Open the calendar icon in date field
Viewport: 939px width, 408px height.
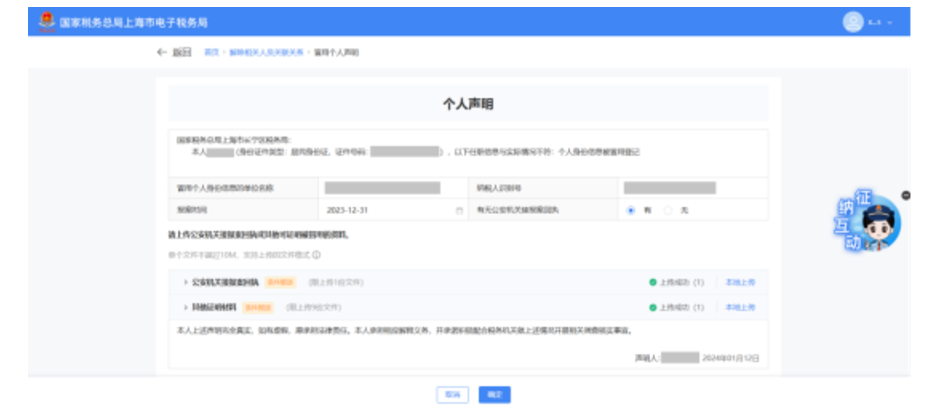click(x=459, y=211)
